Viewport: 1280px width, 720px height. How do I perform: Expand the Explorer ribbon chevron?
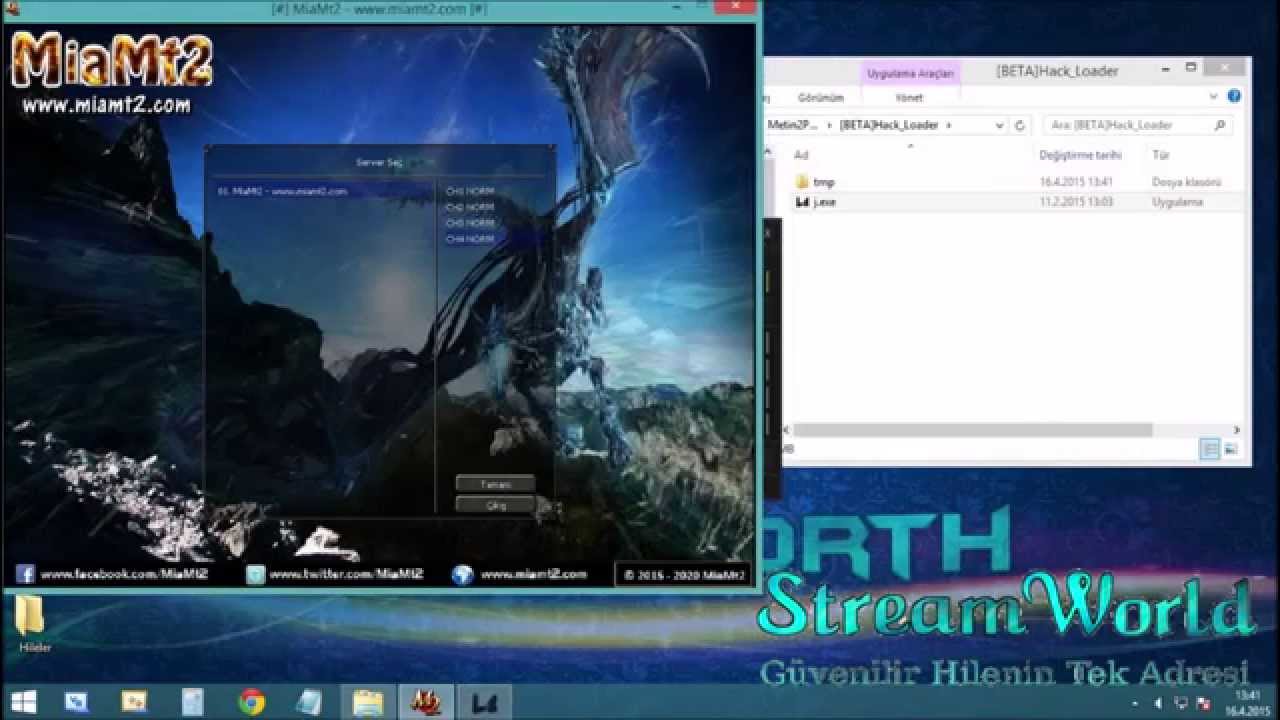(1213, 97)
